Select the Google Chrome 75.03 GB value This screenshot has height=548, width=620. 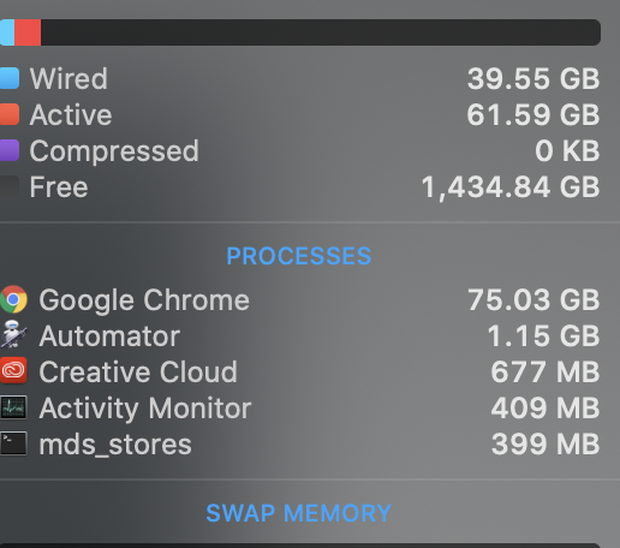[533, 300]
